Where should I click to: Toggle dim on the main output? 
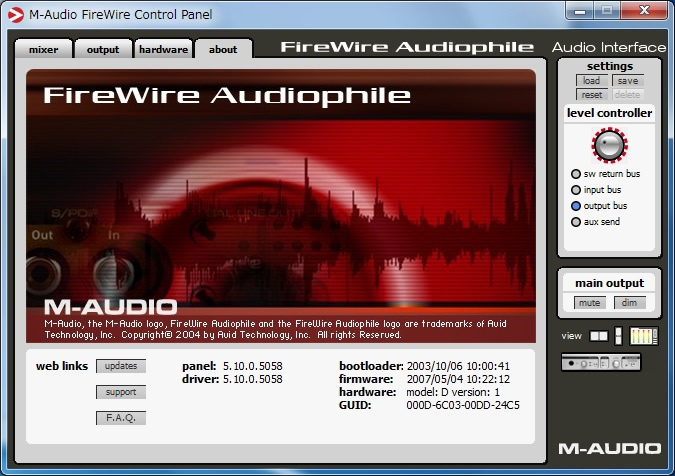[x=629, y=303]
